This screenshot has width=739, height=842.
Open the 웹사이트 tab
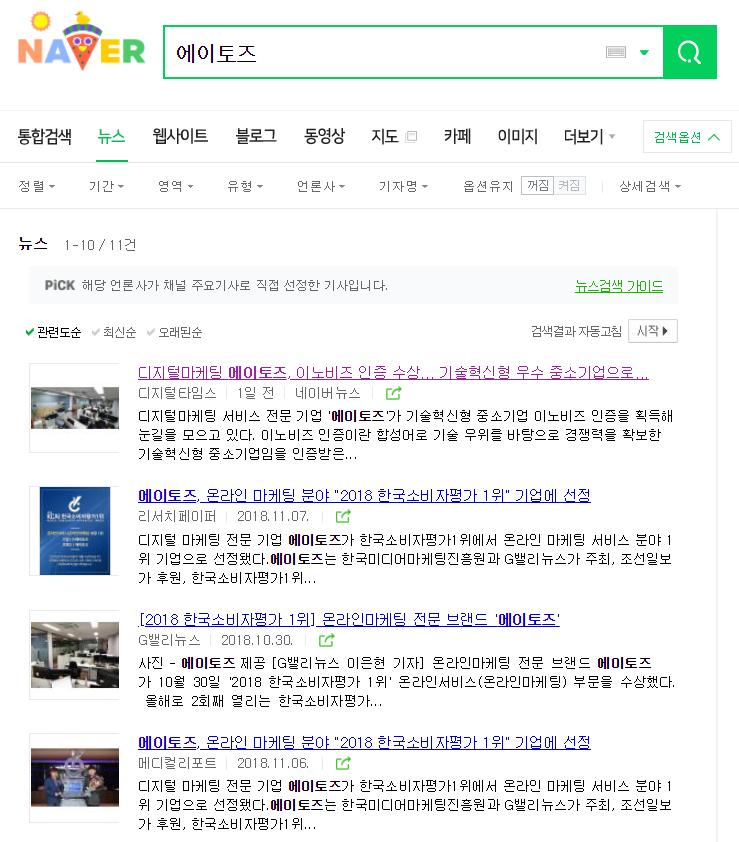click(x=180, y=136)
